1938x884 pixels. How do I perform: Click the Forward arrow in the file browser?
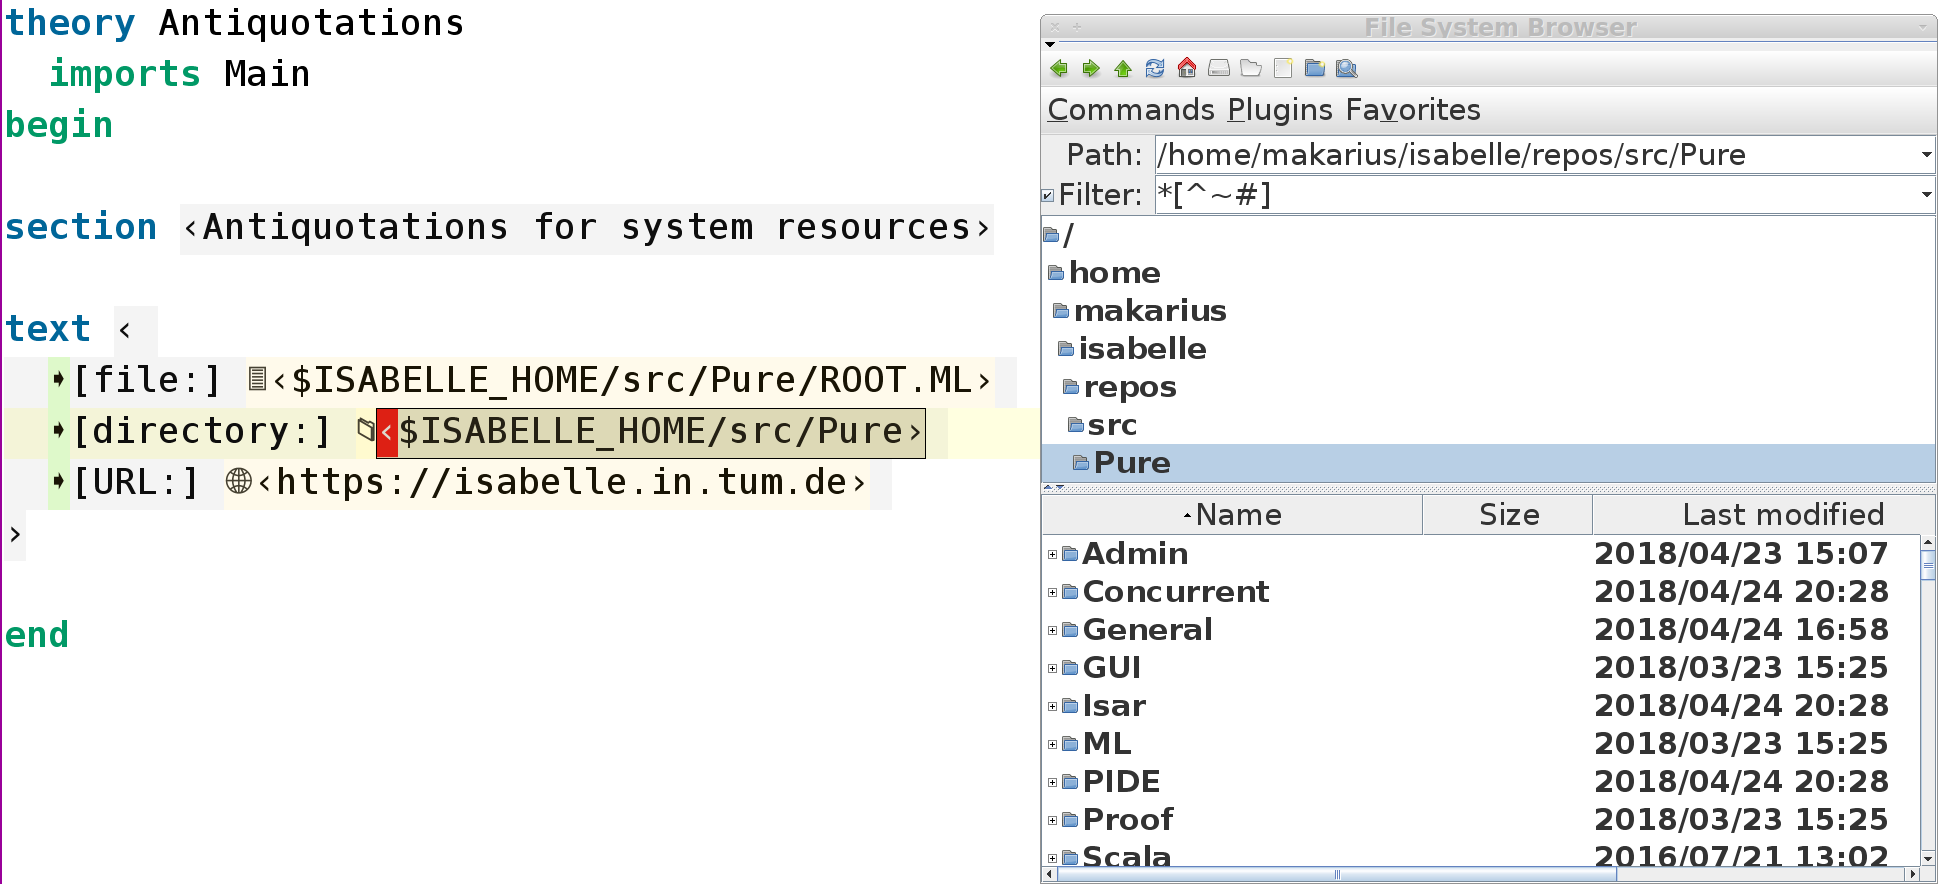pyautogui.click(x=1091, y=68)
